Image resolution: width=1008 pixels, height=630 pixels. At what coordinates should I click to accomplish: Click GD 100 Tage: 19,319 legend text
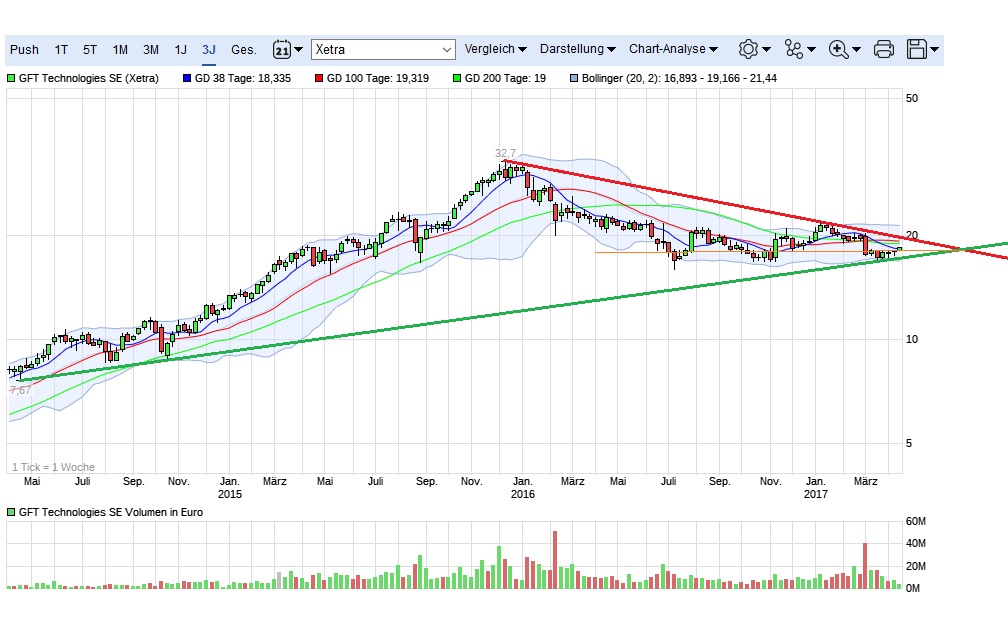[378, 78]
